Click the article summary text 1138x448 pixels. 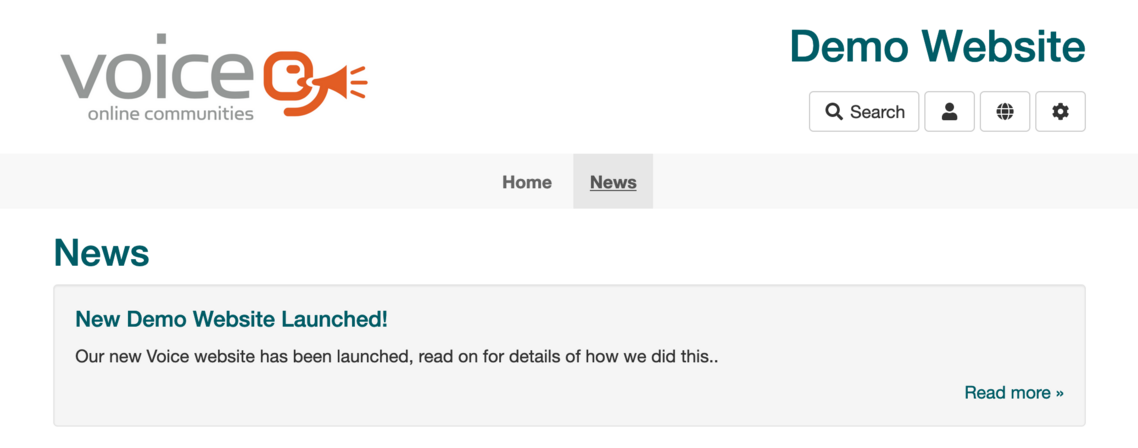pyautogui.click(x=396, y=356)
